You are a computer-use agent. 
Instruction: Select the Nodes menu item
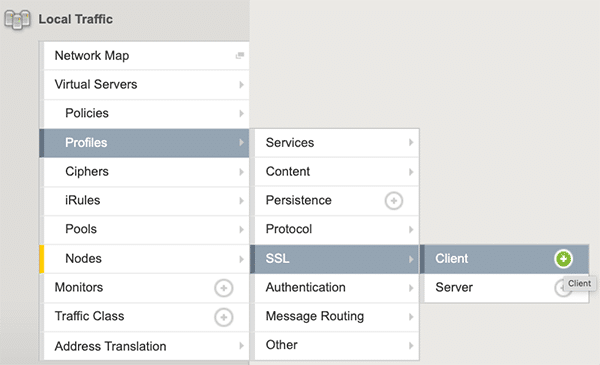click(x=144, y=259)
